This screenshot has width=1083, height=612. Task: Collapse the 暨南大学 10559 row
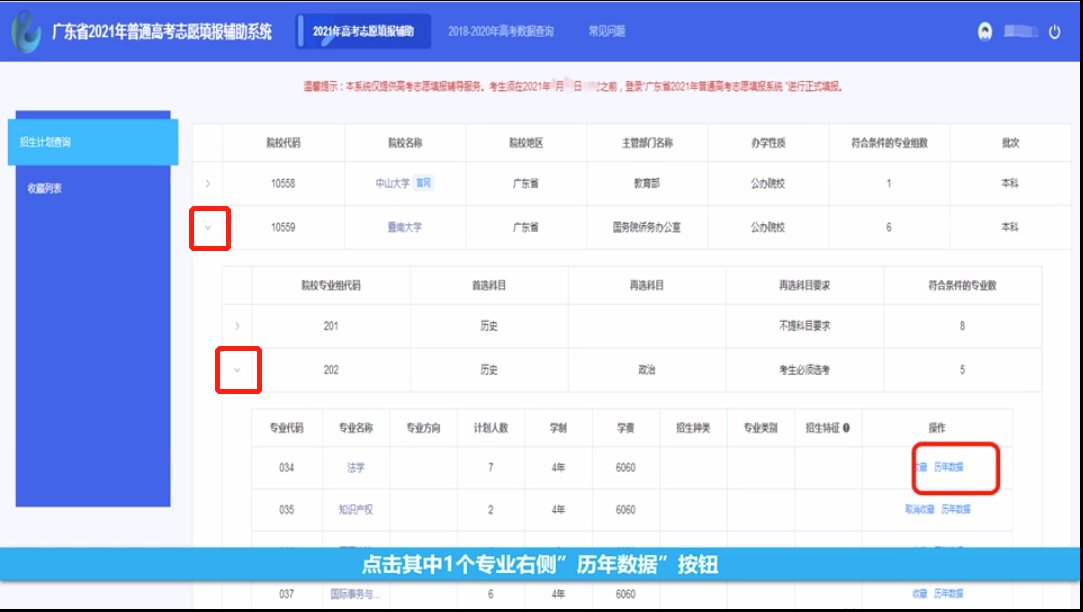coord(208,228)
